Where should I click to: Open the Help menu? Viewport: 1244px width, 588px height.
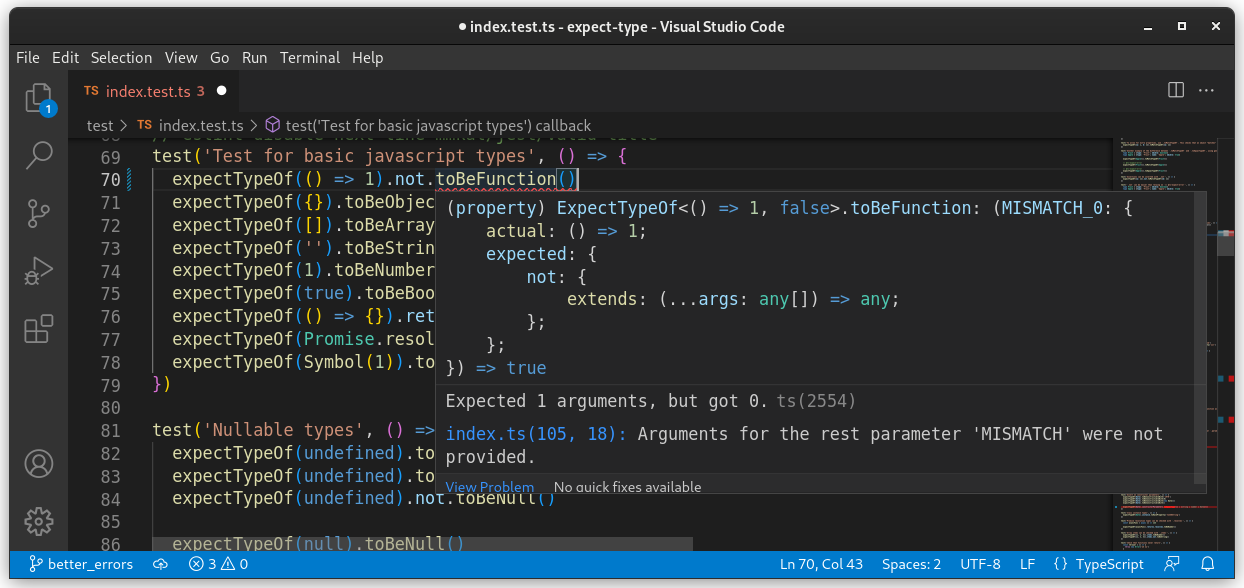pyautogui.click(x=367, y=58)
